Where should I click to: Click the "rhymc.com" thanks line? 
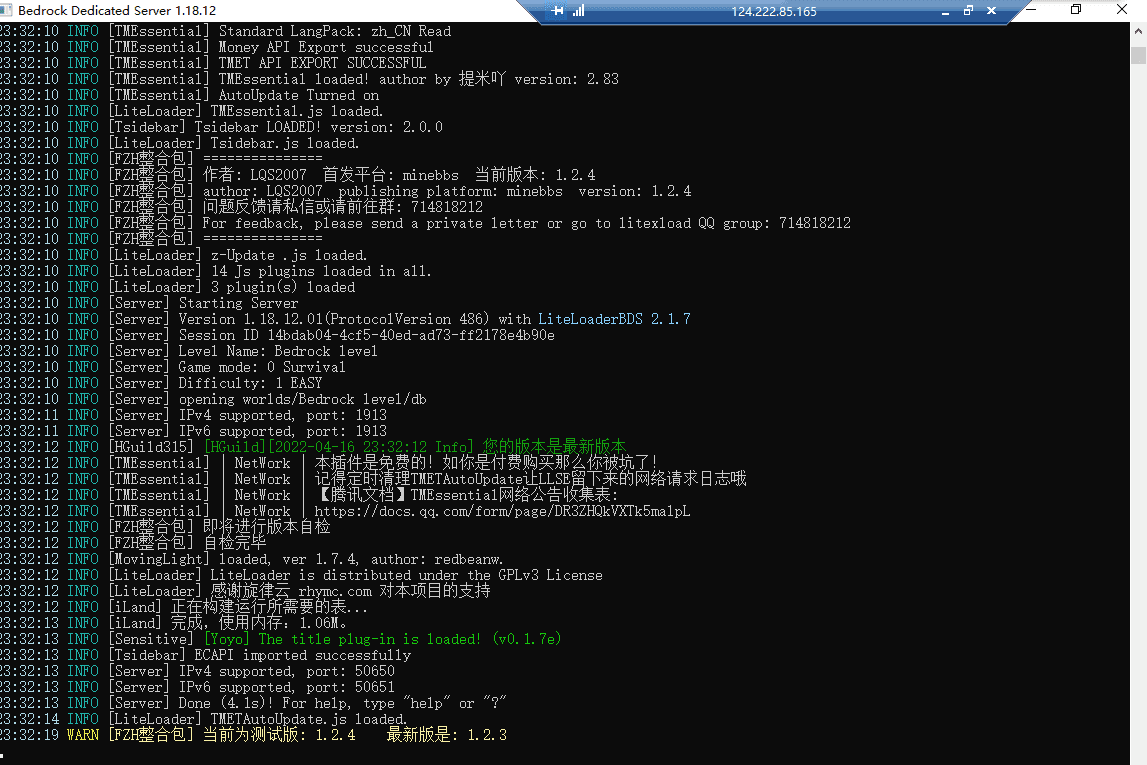click(x=245, y=591)
